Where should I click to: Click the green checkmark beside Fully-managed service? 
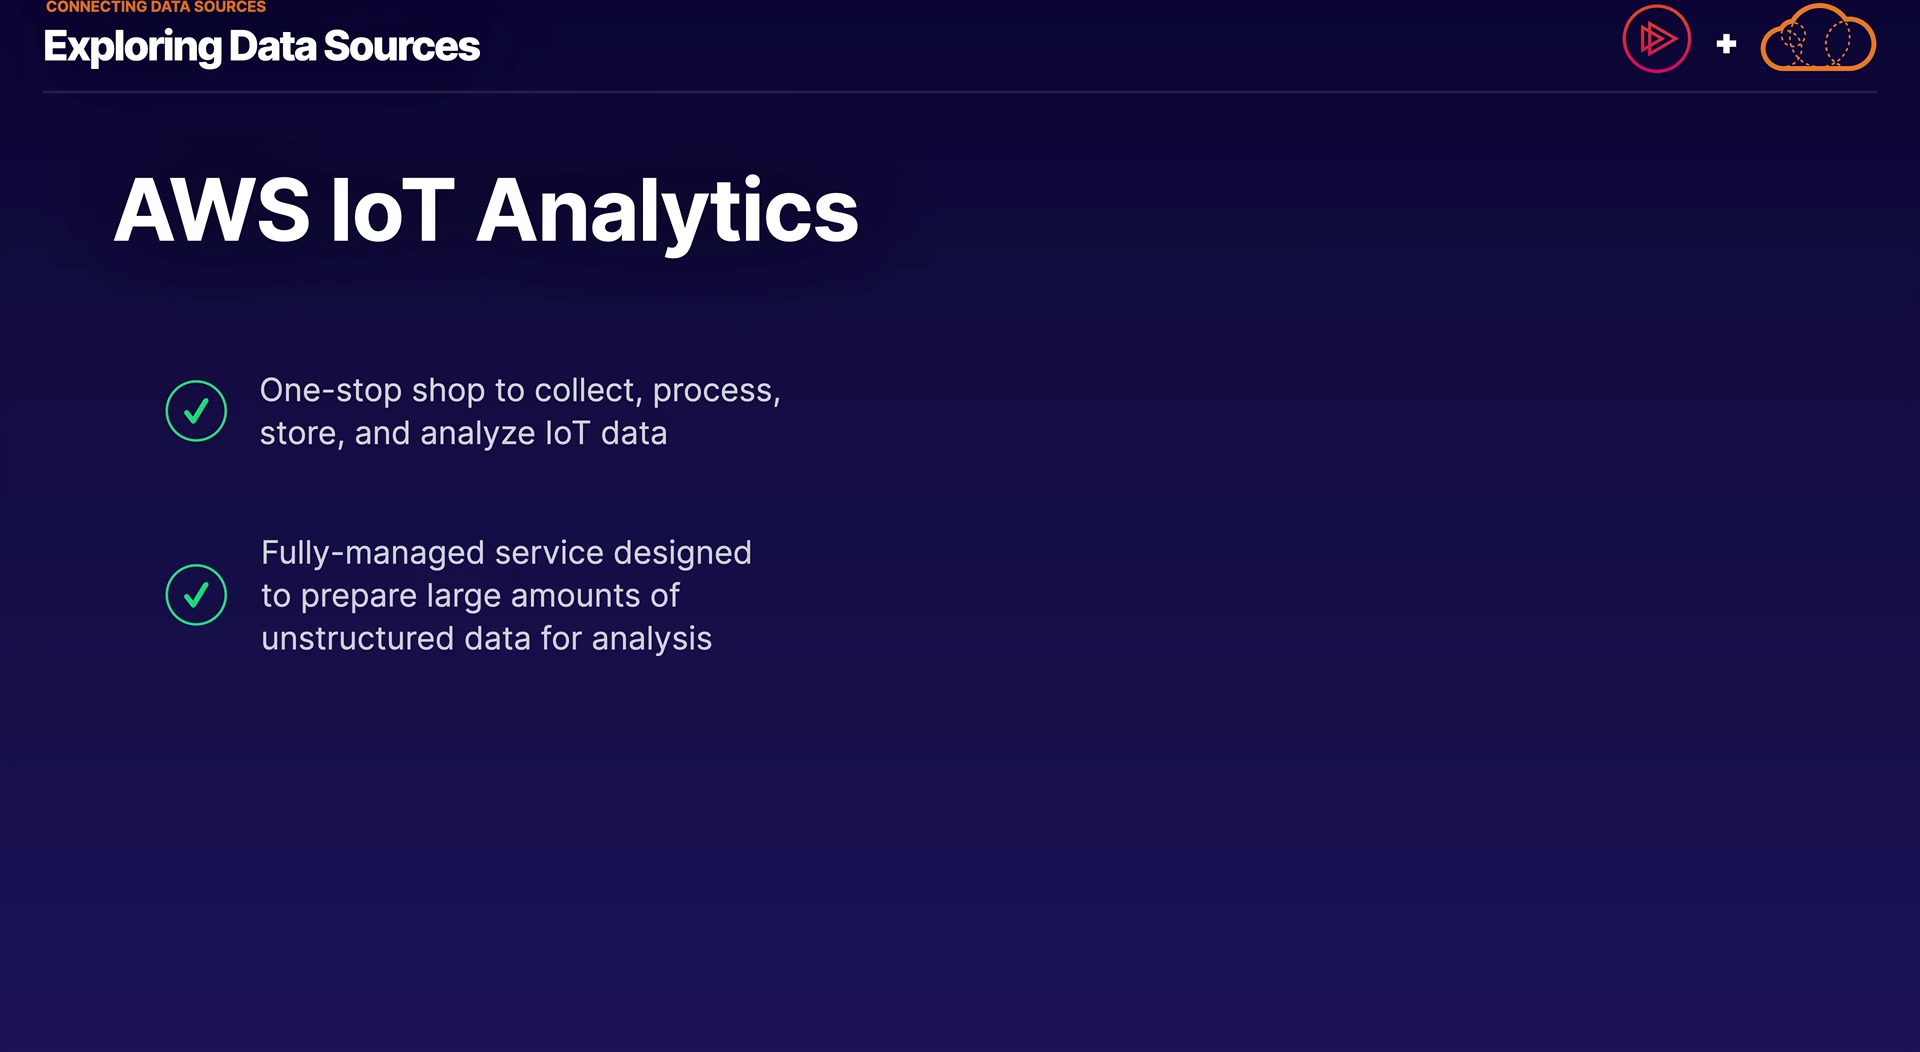pos(196,595)
